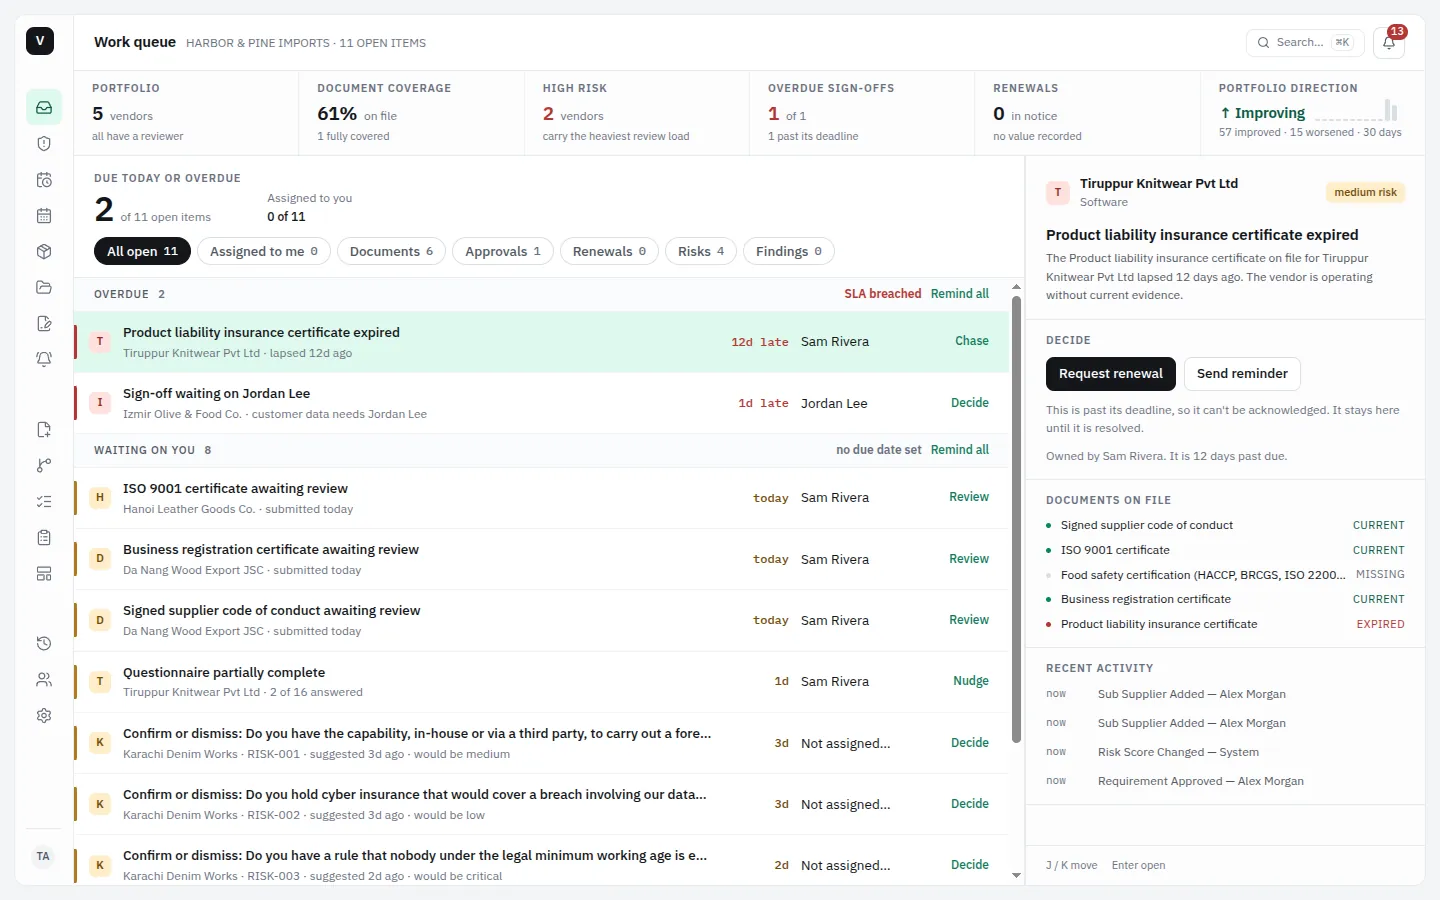This screenshot has width=1440, height=900.
Task: Click the V logo at top of sidebar
Action: point(40,41)
